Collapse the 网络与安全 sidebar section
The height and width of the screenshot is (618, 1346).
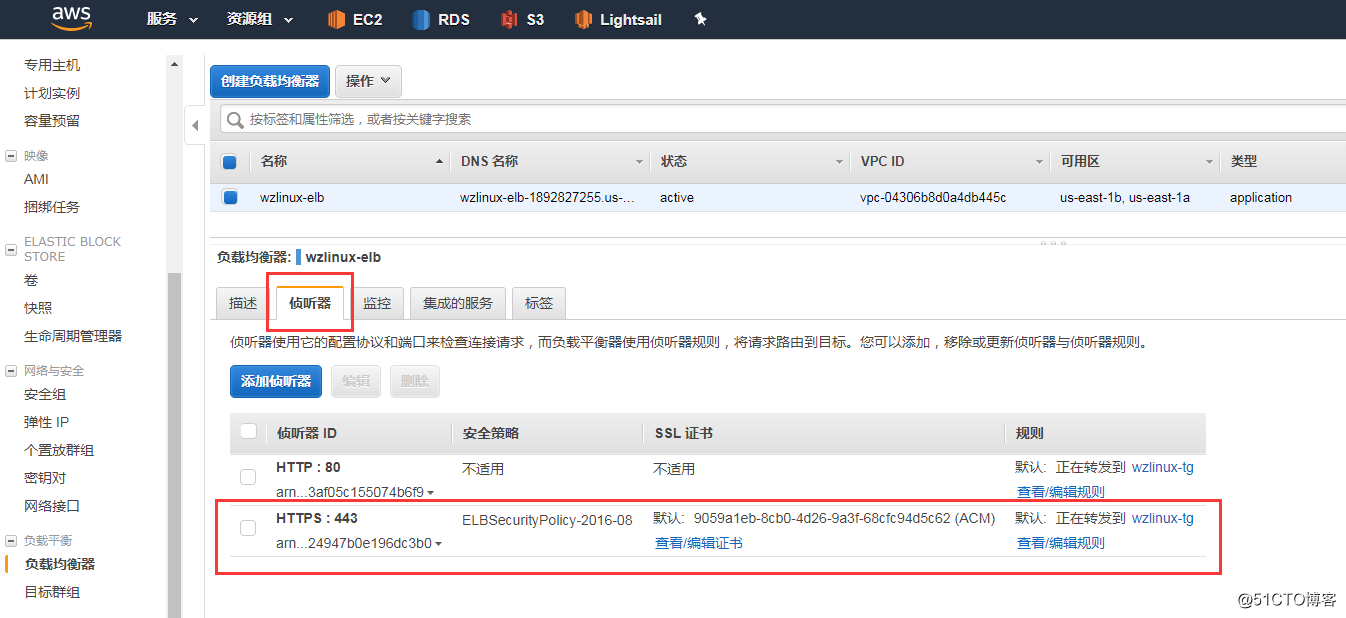(11, 371)
